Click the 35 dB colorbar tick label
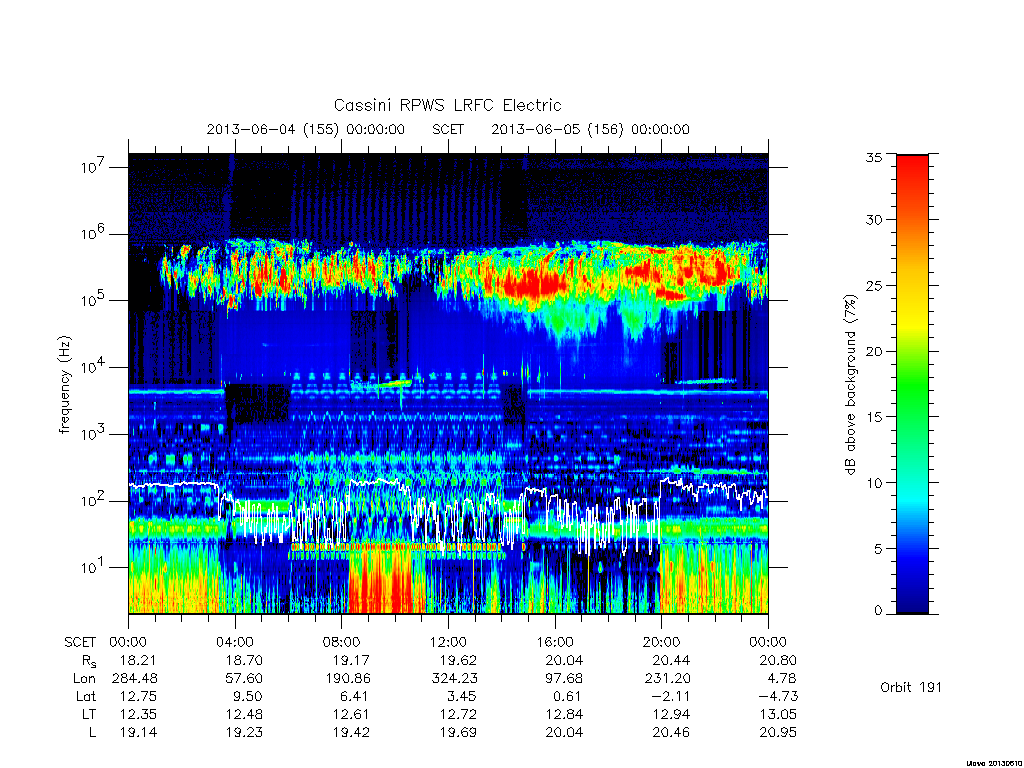The width and height of the screenshot is (1024, 768). 874,157
